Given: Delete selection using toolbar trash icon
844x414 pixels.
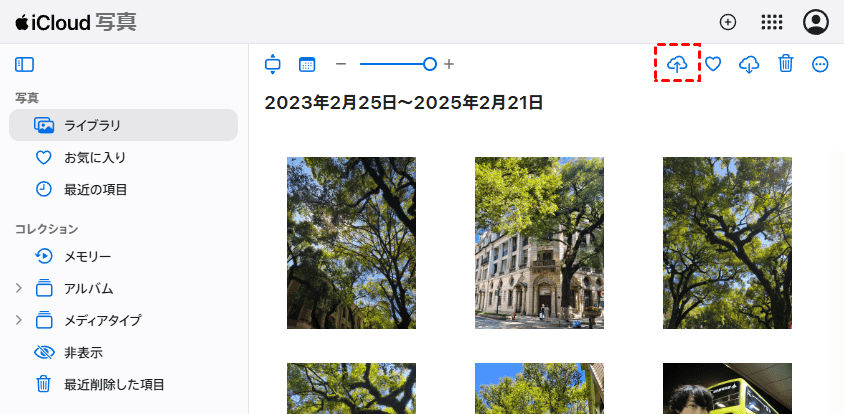Looking at the screenshot, I should (x=785, y=64).
